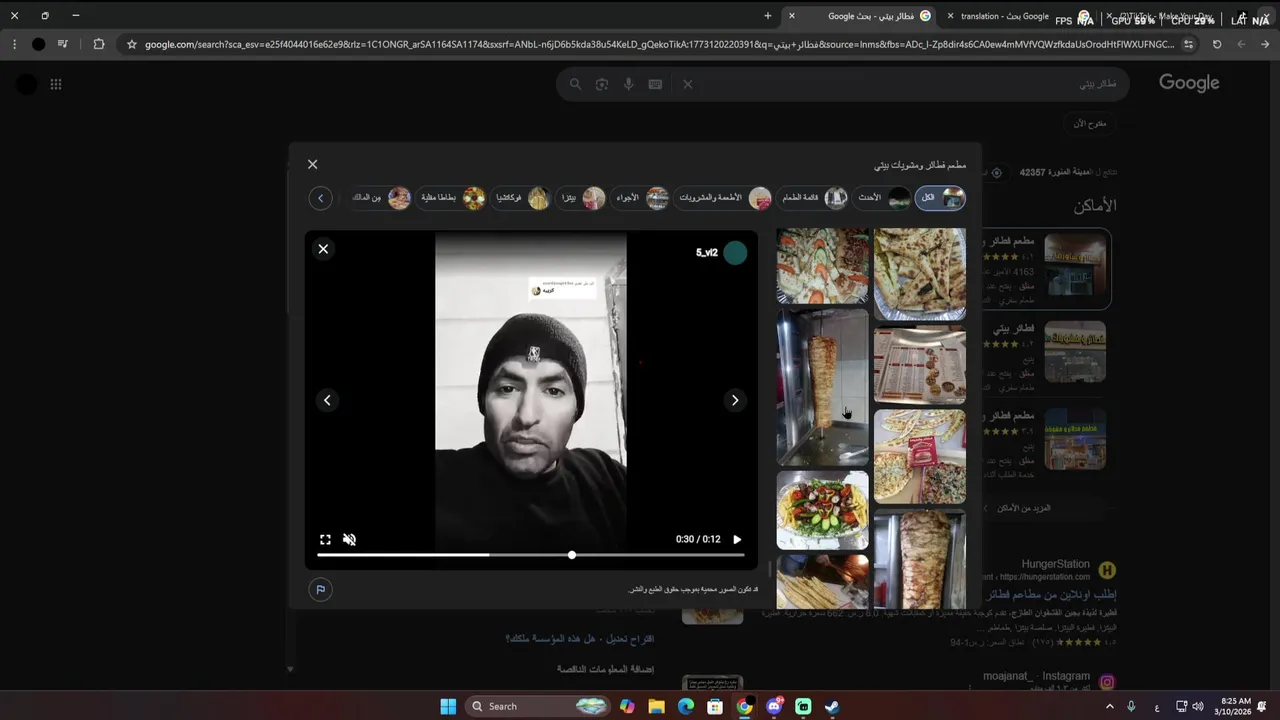Select the من المالك category chip
This screenshot has width=1280, height=720.
(x=381, y=198)
